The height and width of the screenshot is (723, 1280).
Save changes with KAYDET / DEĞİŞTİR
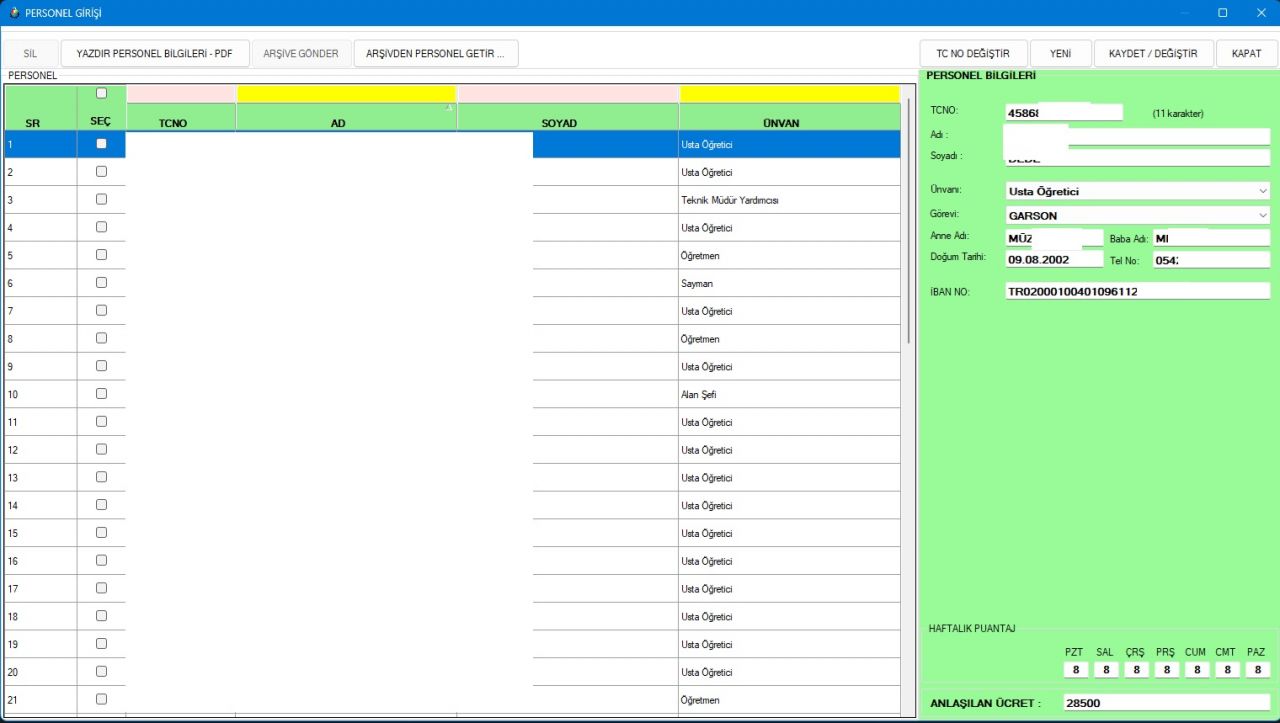pos(1152,54)
